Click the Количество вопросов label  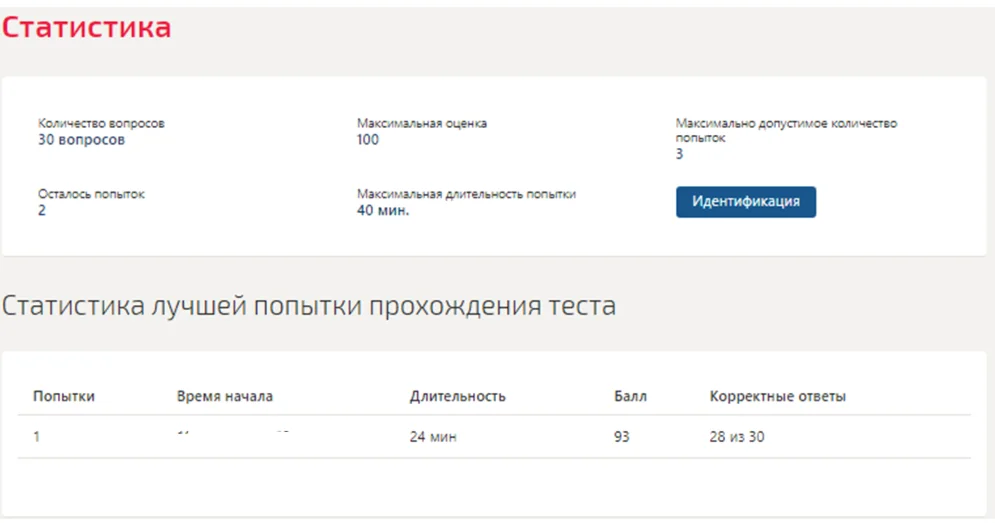101,123
